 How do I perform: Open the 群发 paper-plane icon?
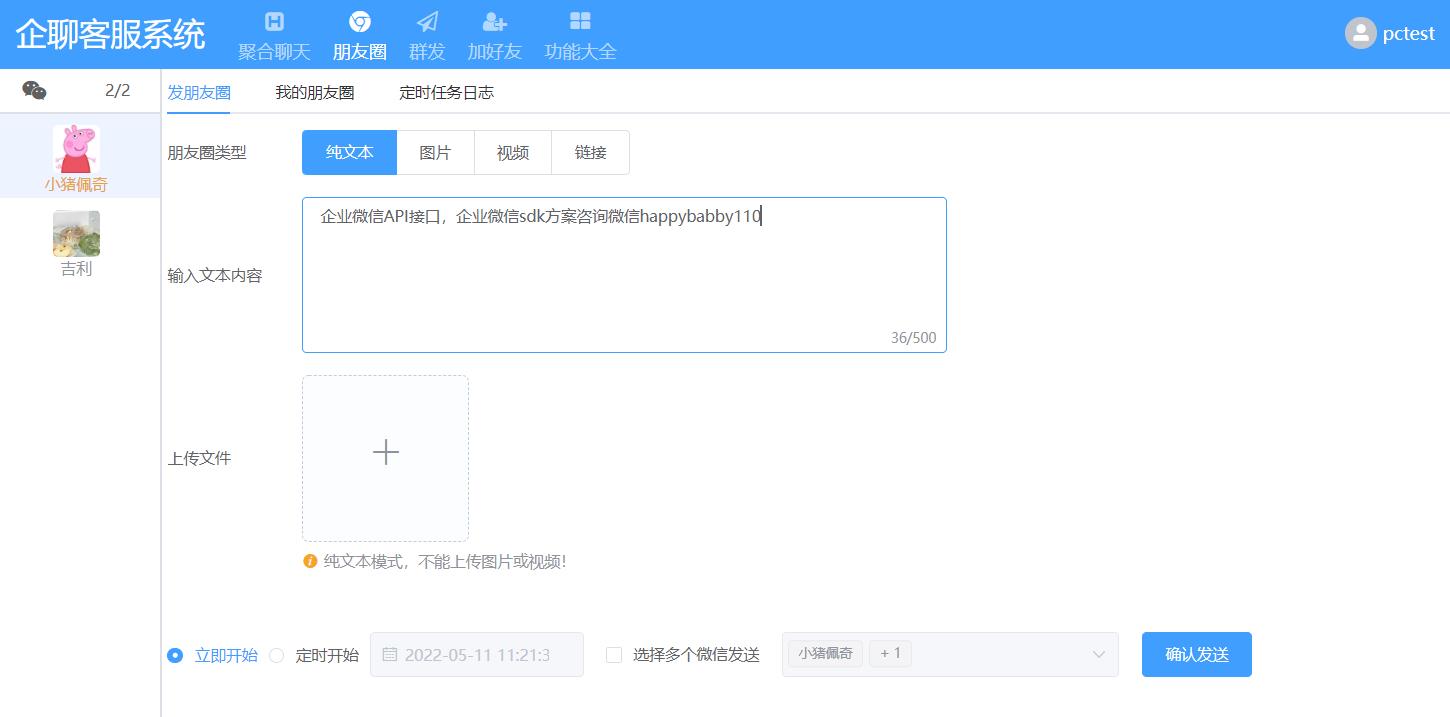[427, 21]
